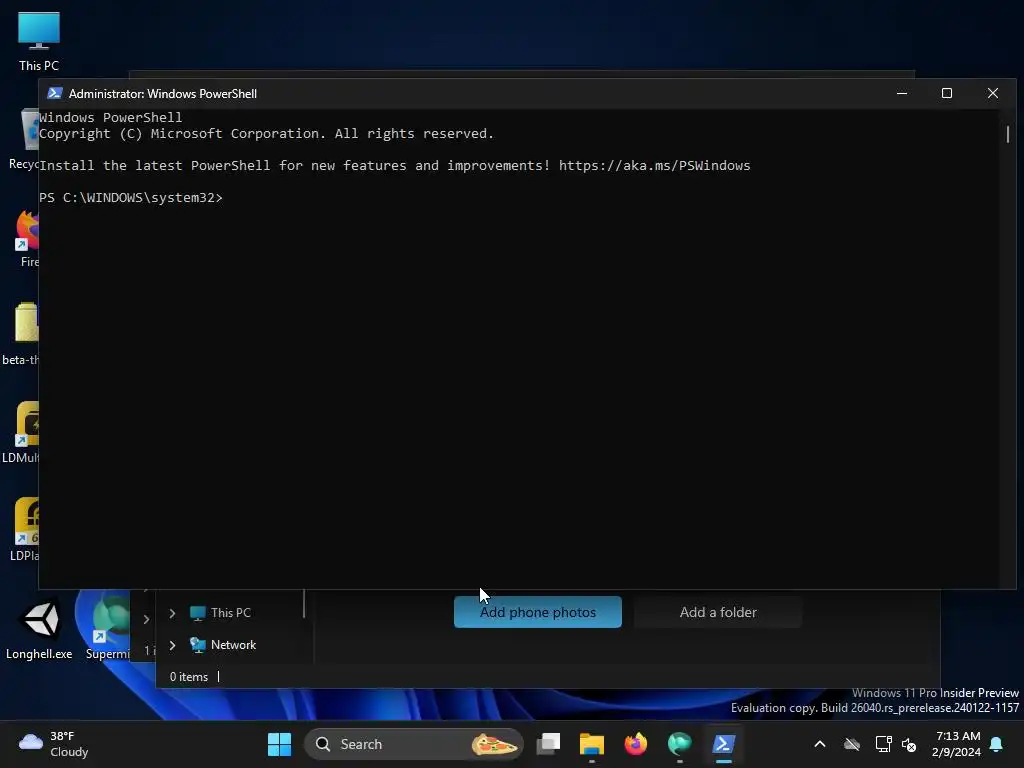Open LDPlayer desktop shortcut
The image size is (1024, 768).
point(25,530)
